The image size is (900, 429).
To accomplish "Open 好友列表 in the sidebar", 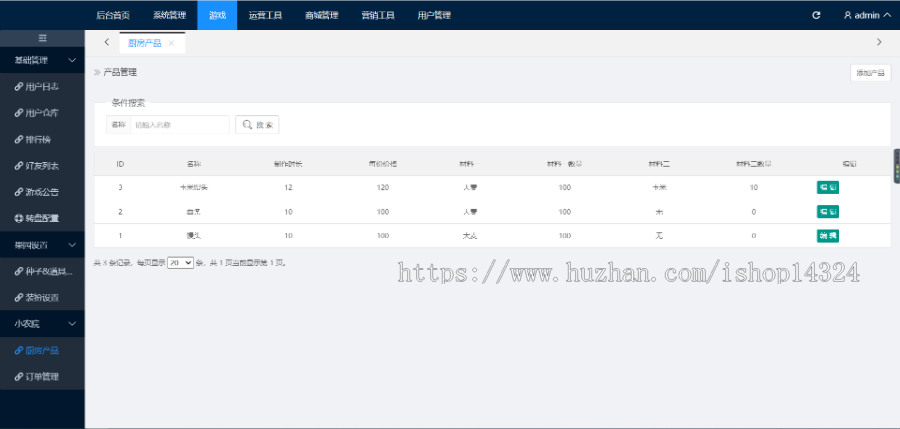I will 42,166.
